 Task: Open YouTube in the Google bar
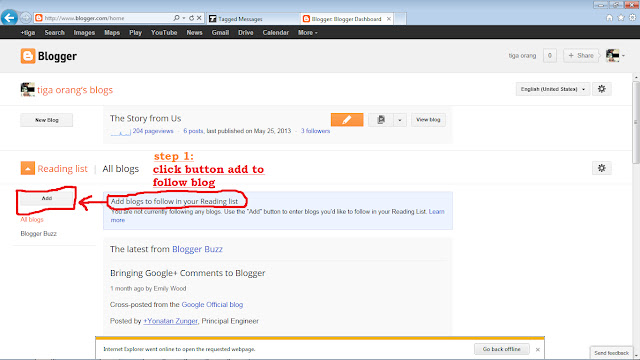[x=164, y=33]
